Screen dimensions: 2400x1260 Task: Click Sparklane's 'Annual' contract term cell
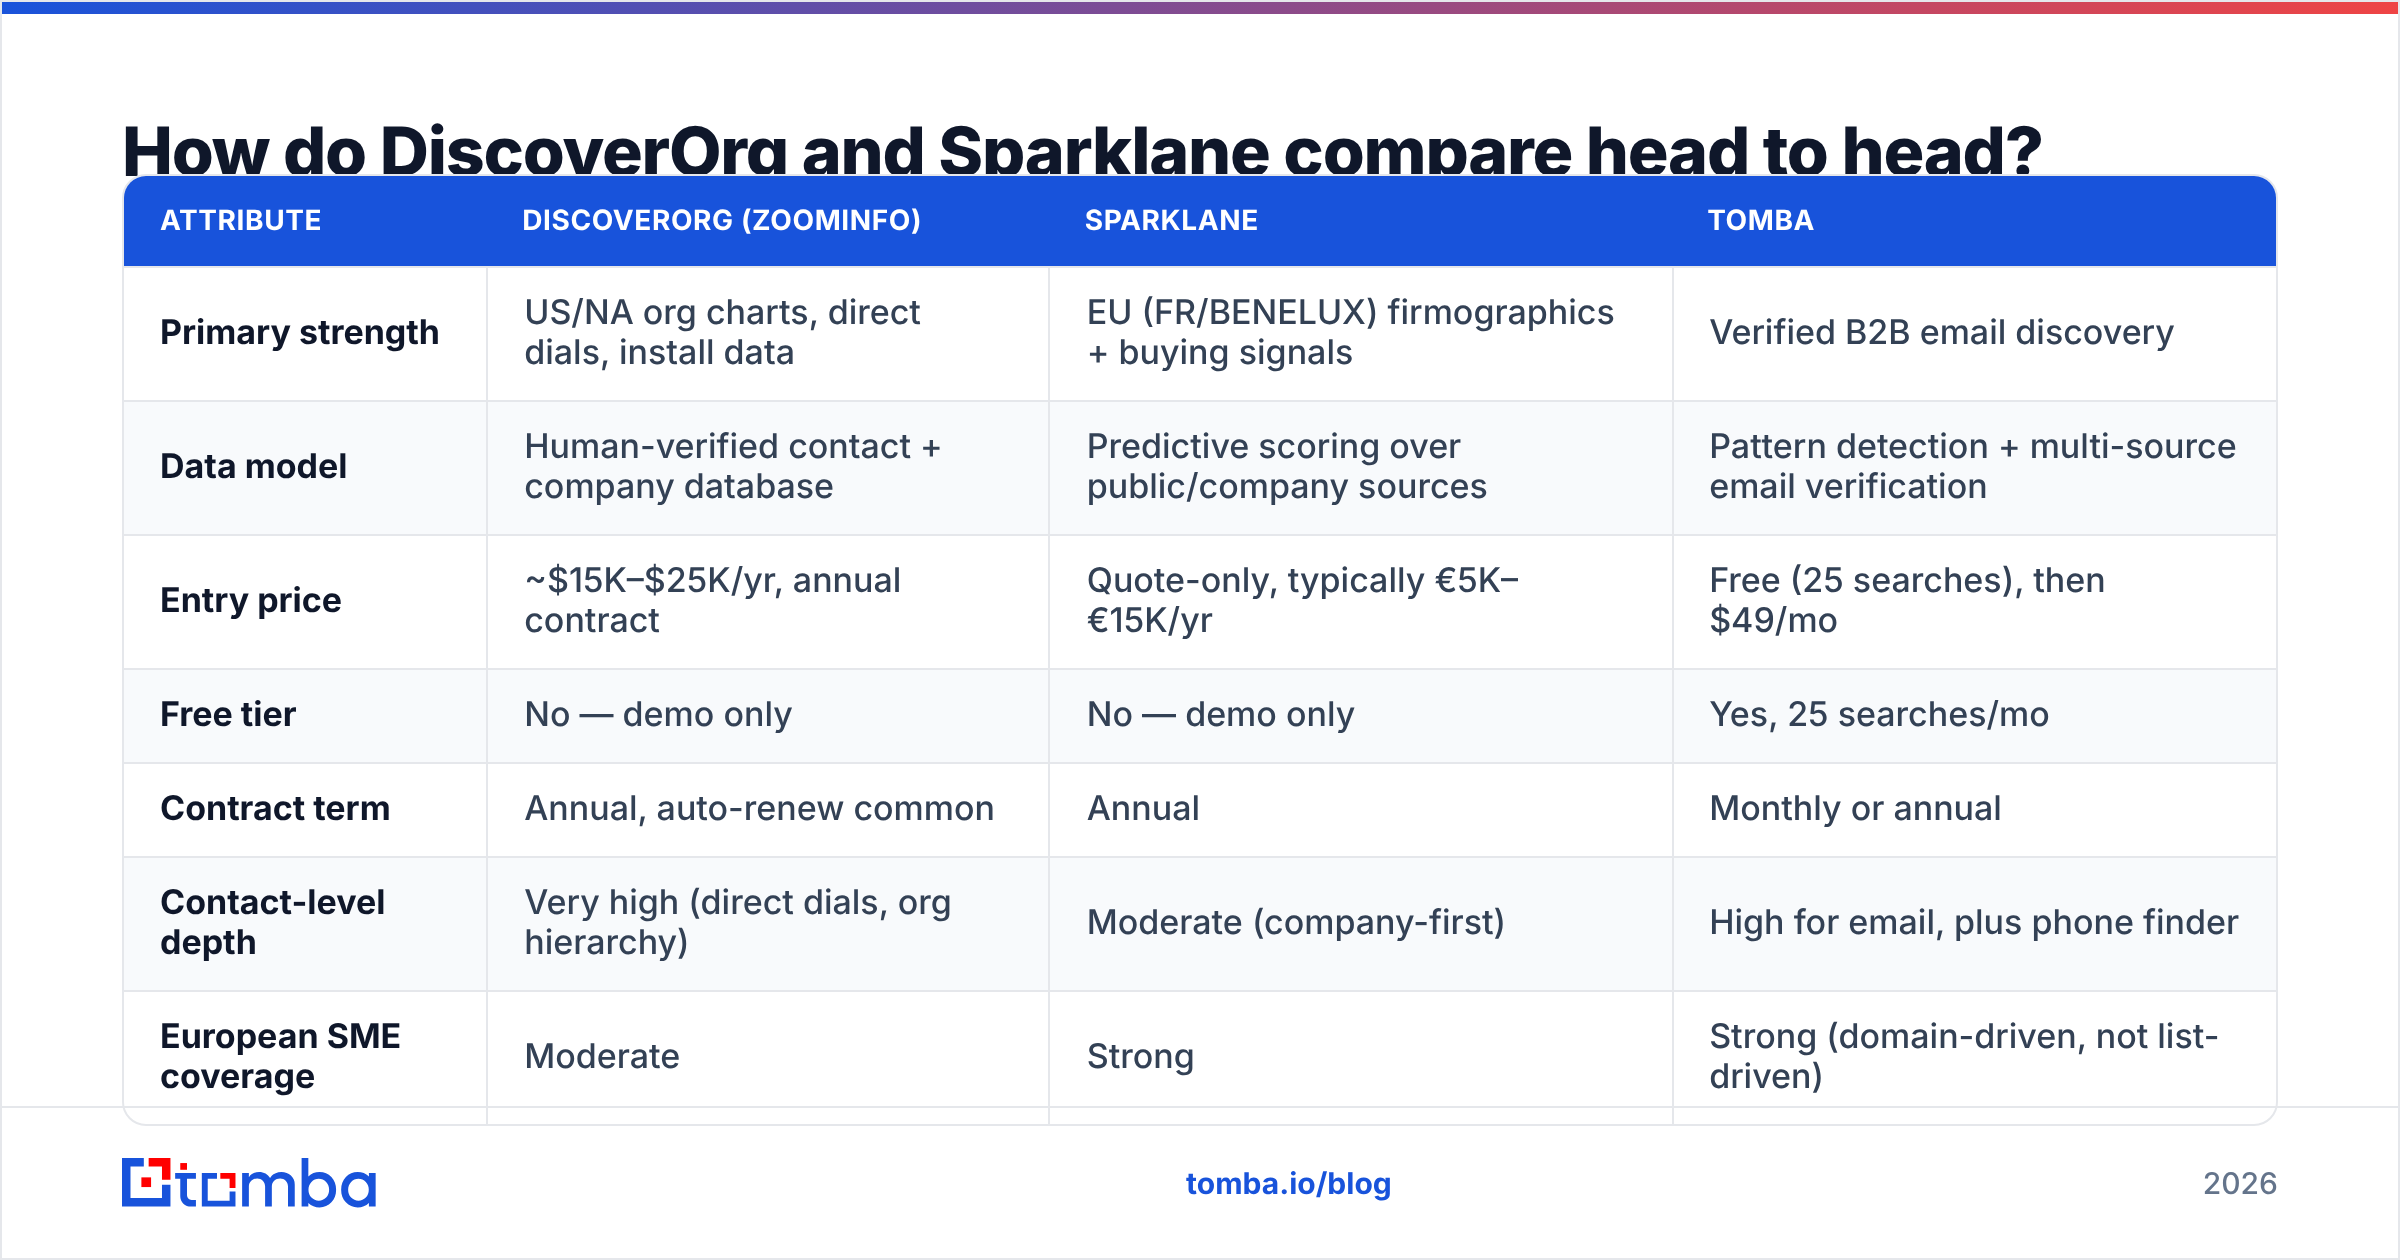[x=1361, y=809]
